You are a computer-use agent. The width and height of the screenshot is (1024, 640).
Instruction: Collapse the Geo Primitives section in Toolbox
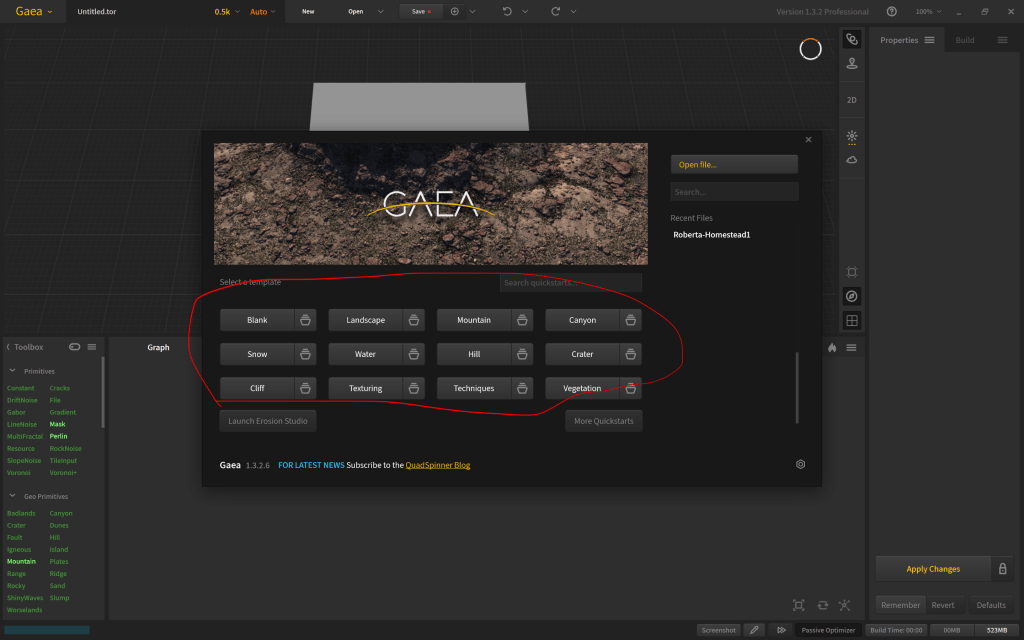point(12,496)
